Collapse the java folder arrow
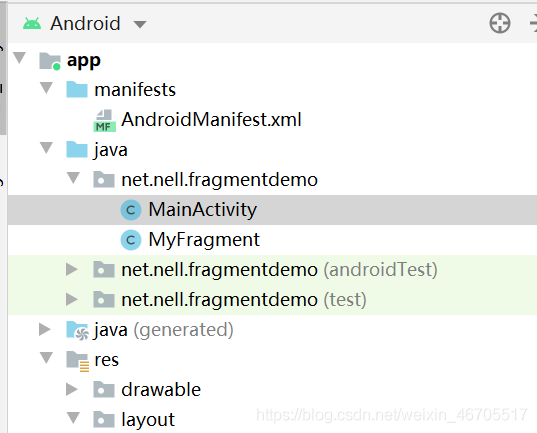This screenshot has width=537, height=433. click(46, 148)
